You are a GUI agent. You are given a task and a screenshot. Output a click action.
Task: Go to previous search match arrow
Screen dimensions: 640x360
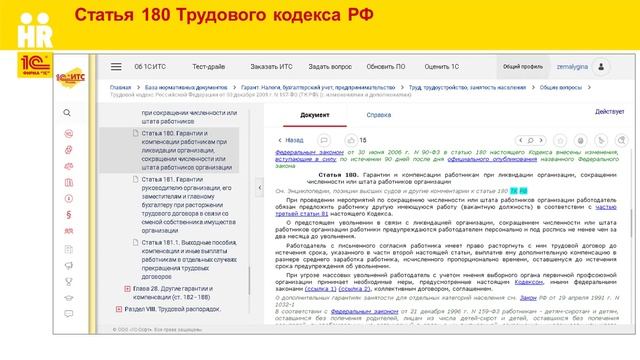520,140
